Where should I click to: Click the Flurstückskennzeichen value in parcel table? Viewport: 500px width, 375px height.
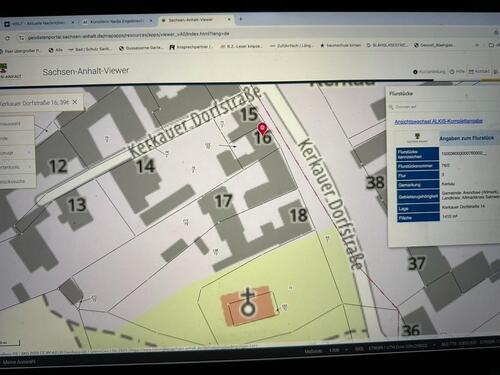[x=464, y=153]
